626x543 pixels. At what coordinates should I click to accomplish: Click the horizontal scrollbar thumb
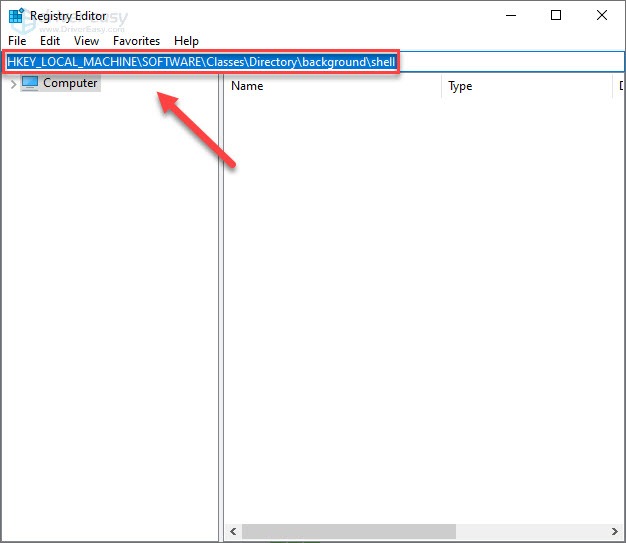coord(349,531)
